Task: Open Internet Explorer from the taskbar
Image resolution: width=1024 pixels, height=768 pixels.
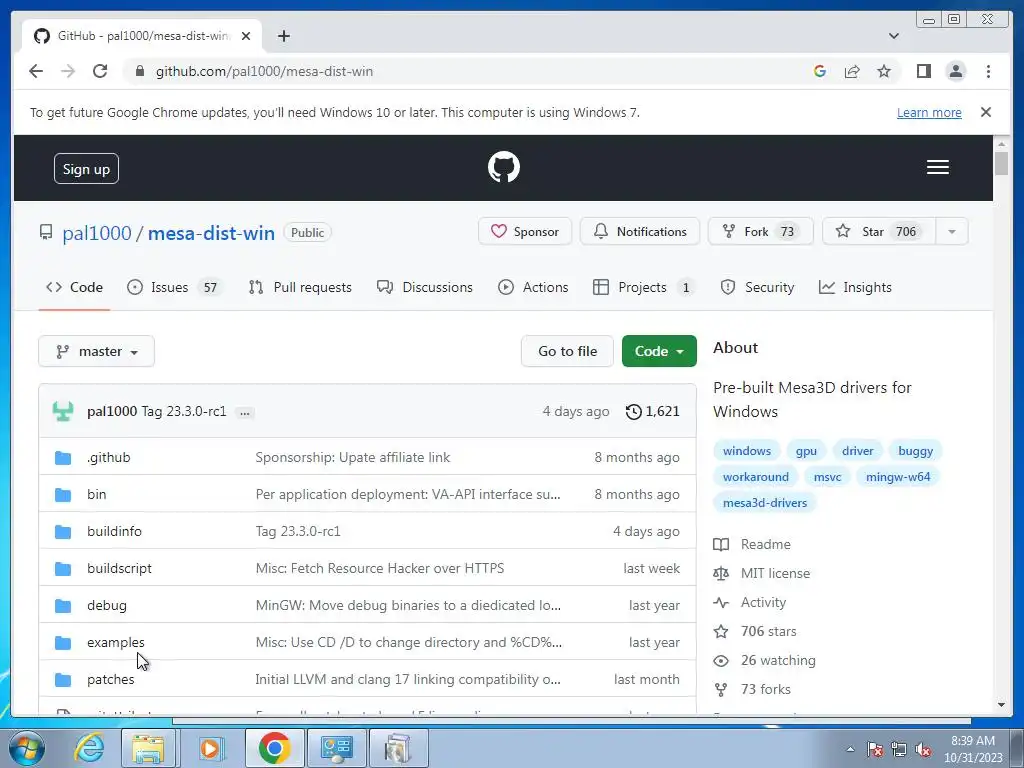Action: [x=88, y=748]
